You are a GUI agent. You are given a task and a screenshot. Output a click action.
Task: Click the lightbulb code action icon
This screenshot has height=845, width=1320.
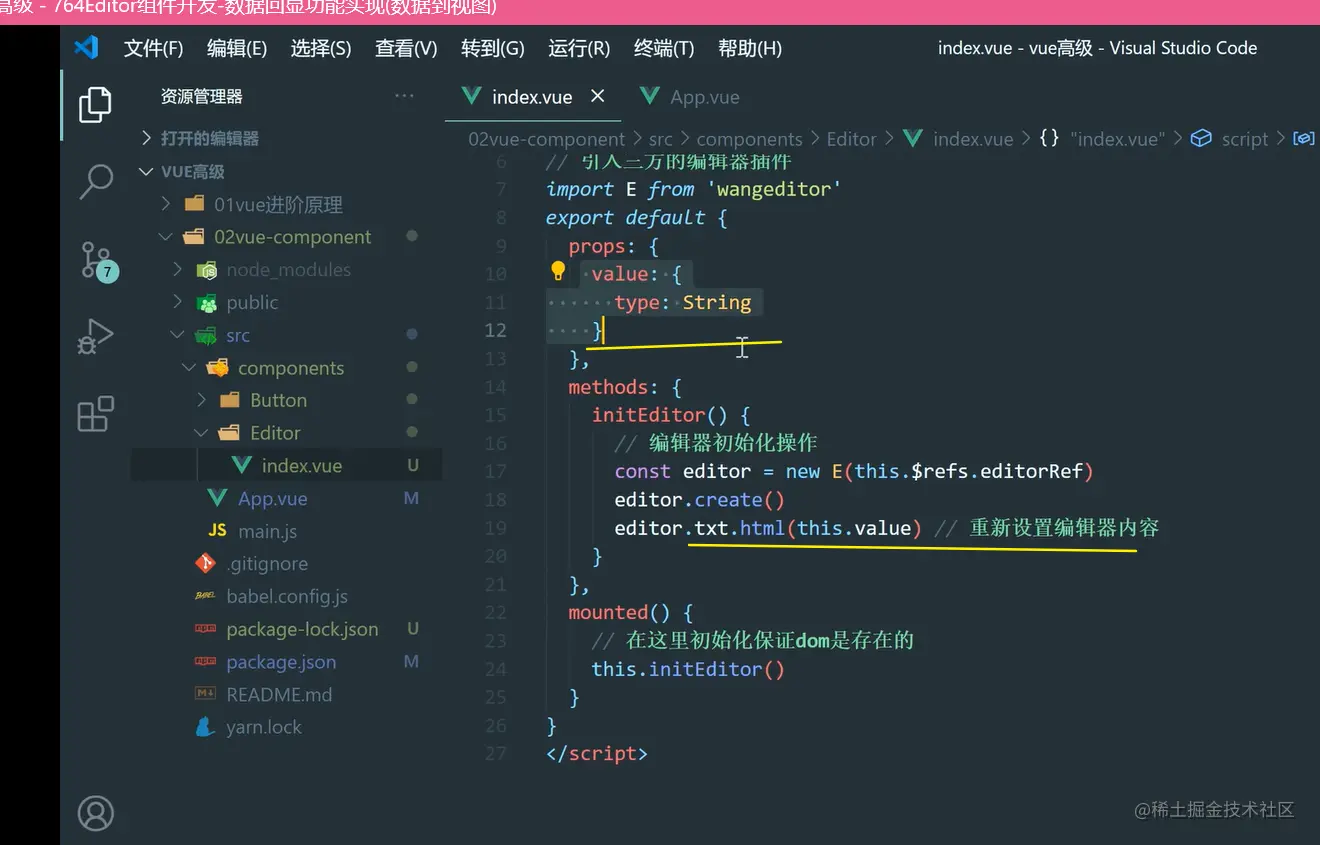point(559,270)
